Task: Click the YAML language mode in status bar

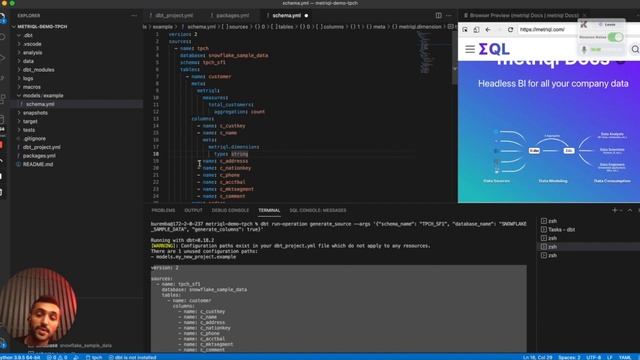Action: point(624,357)
